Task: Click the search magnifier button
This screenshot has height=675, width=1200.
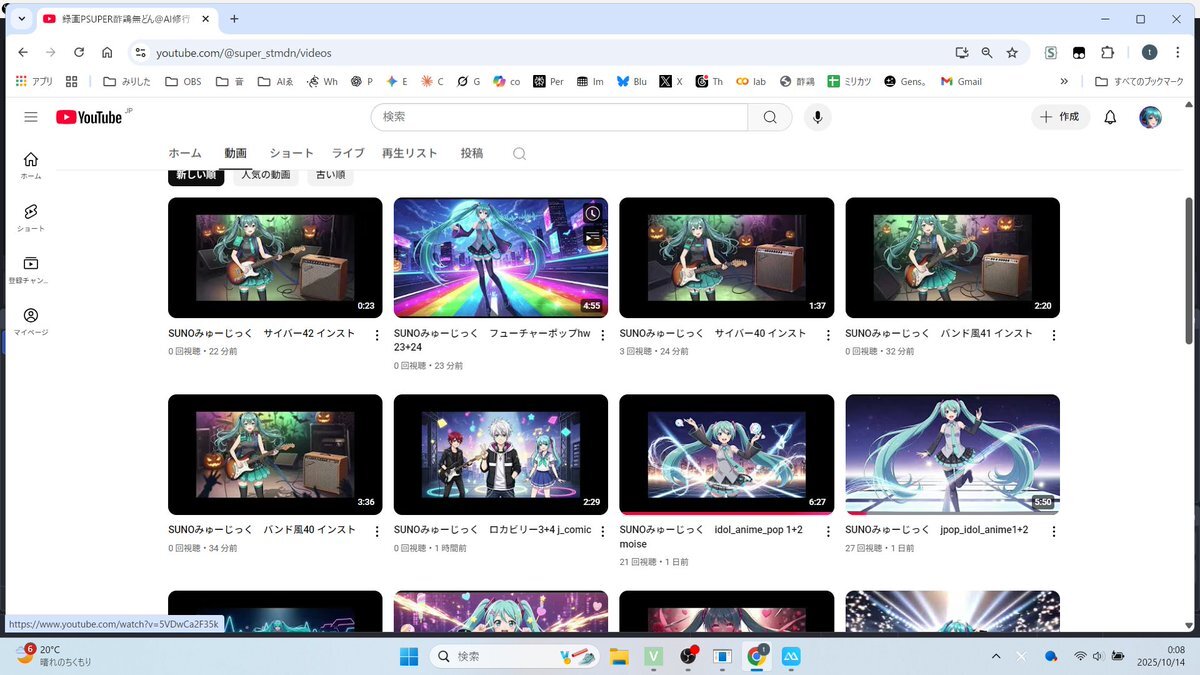Action: coord(770,117)
